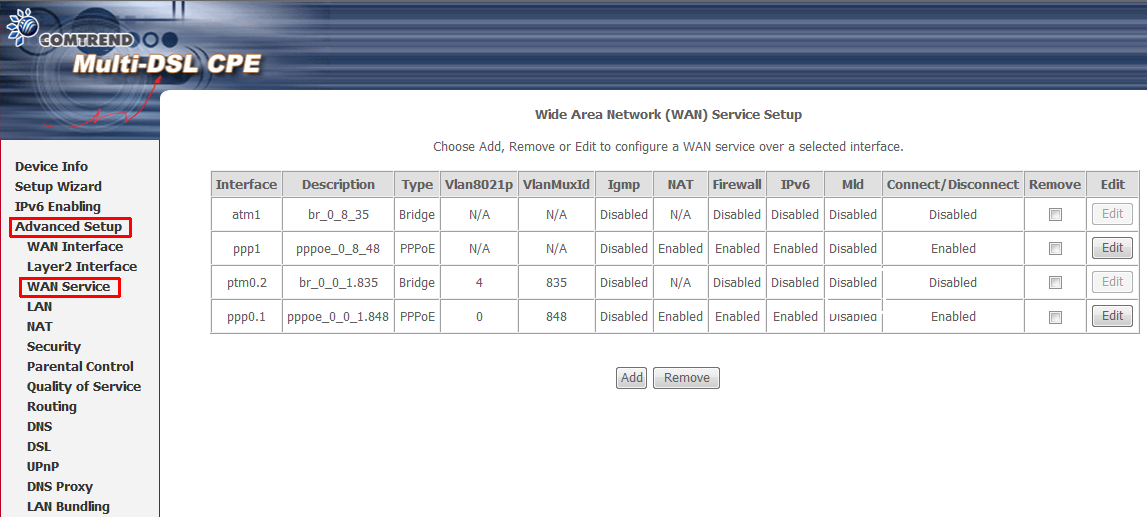The height and width of the screenshot is (517, 1147).
Task: Select Remove checkbox for ptm0.2 row
Action: pos(1055,282)
